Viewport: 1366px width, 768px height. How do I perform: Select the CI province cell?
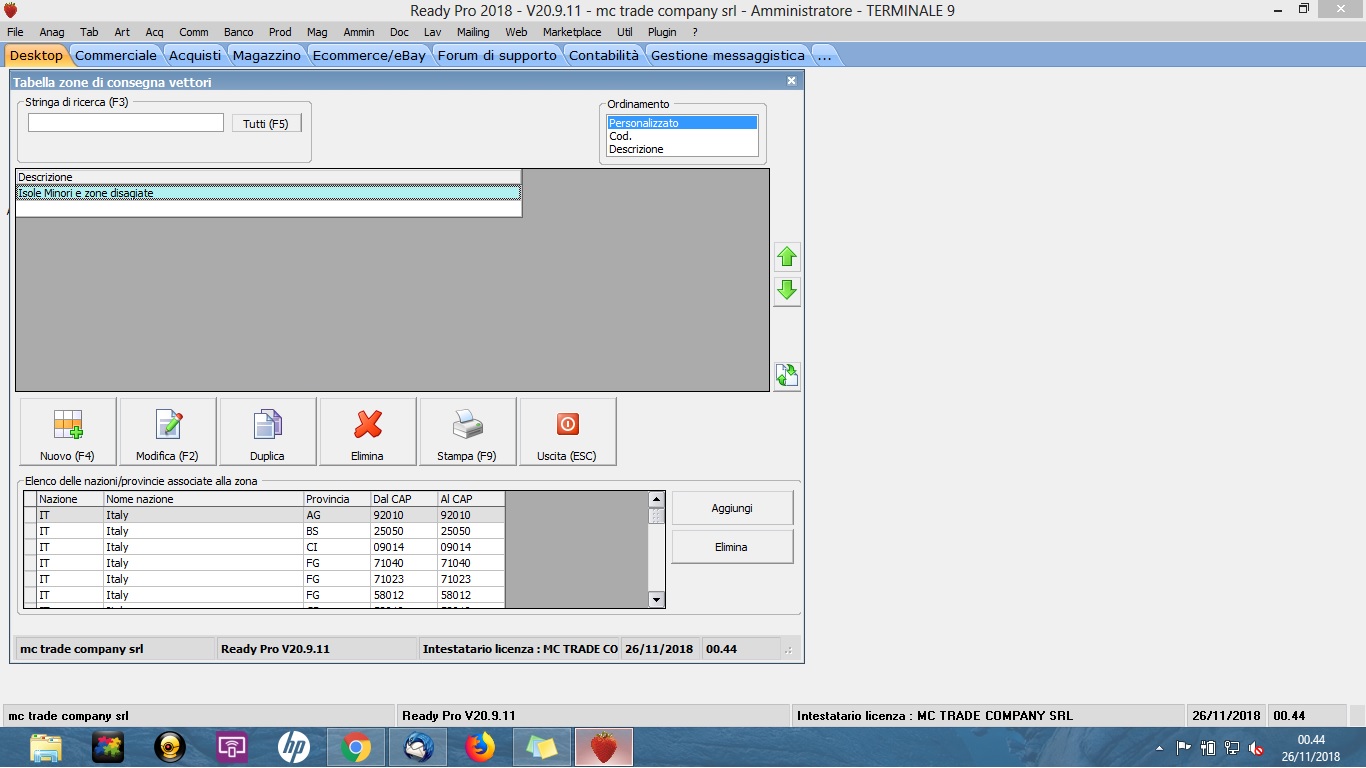337,547
